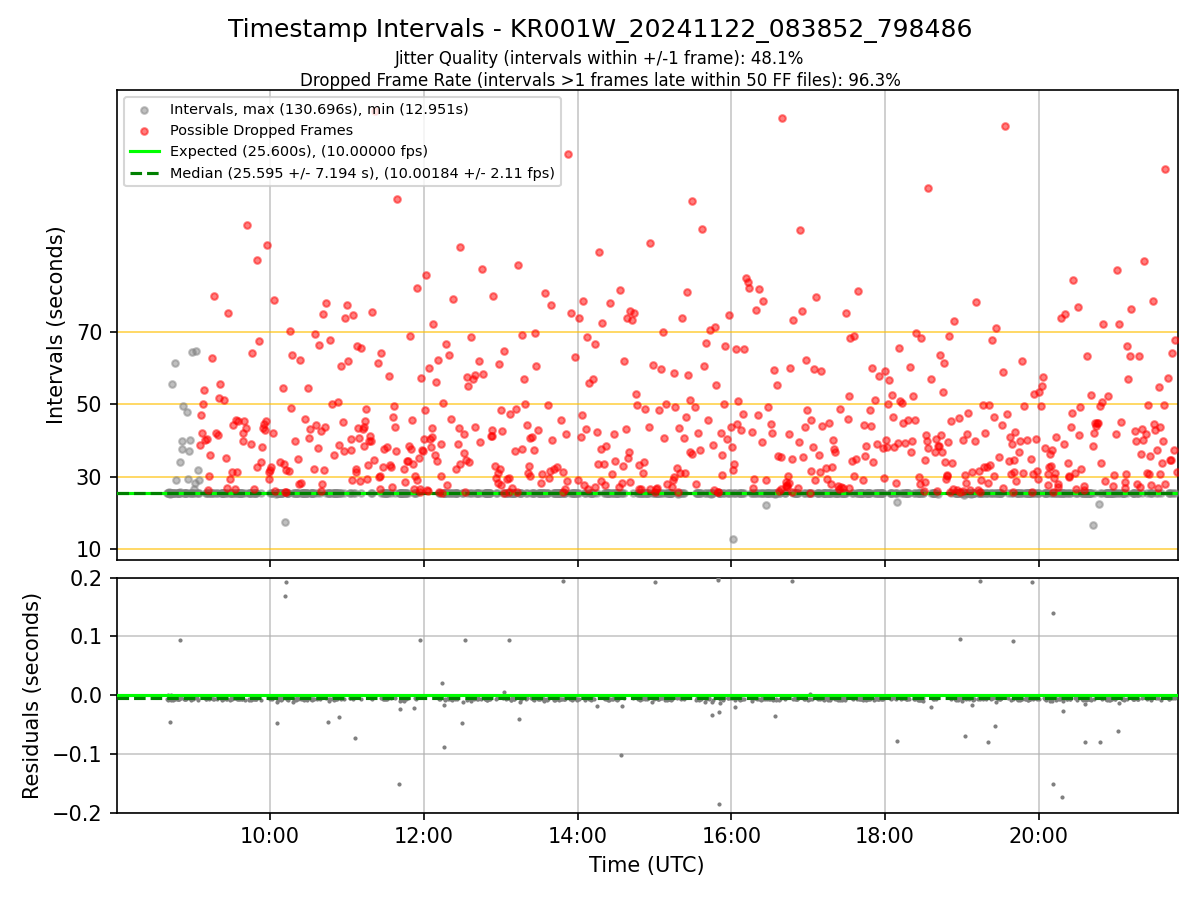Click the gray dot legend marker for intervals
Image resolution: width=1200 pixels, height=900 pixels.
point(145,110)
